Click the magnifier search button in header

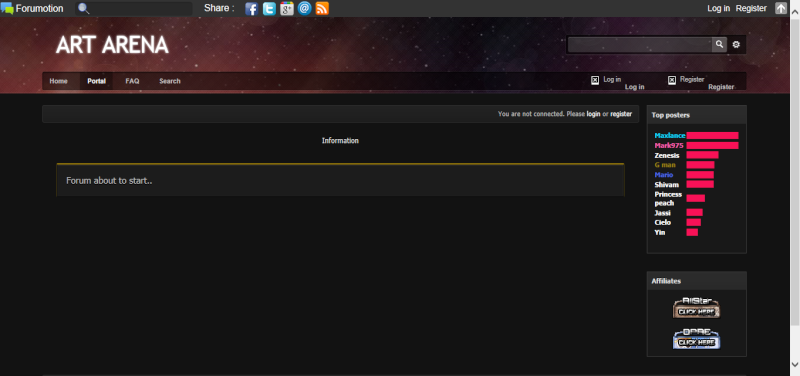(719, 44)
